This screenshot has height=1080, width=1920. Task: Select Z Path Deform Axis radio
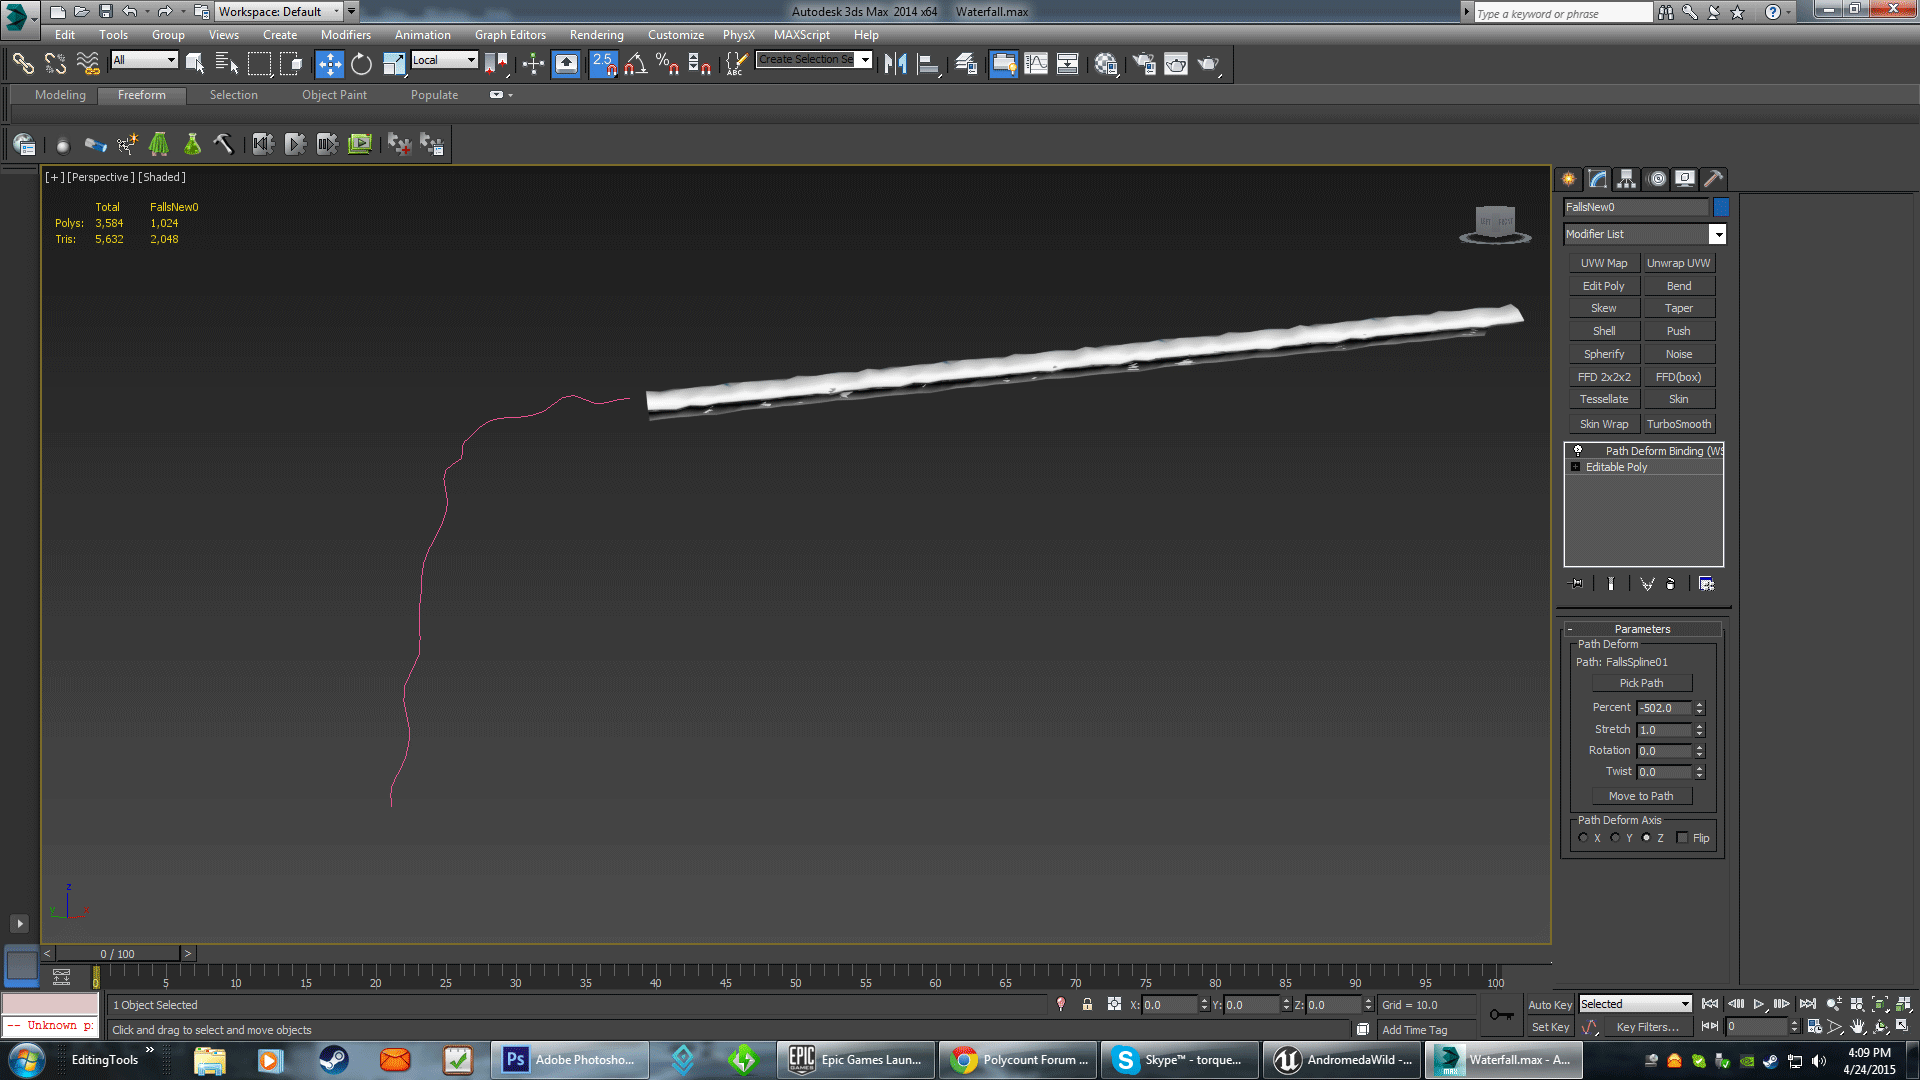1646,838
